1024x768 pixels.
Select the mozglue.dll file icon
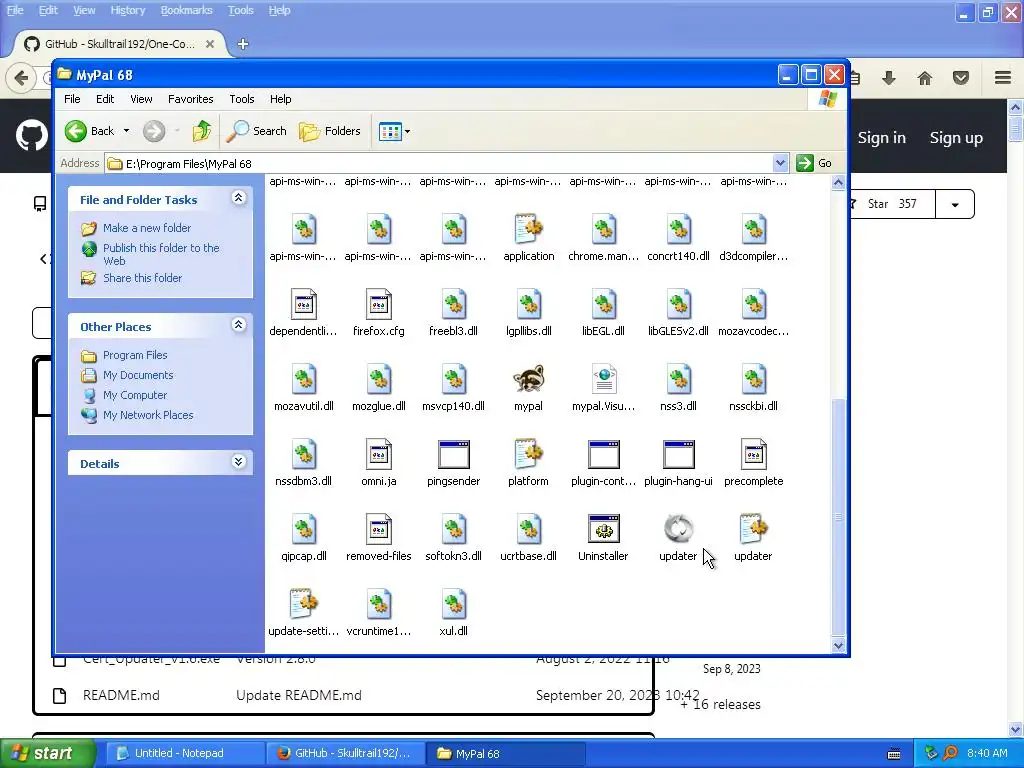point(379,379)
